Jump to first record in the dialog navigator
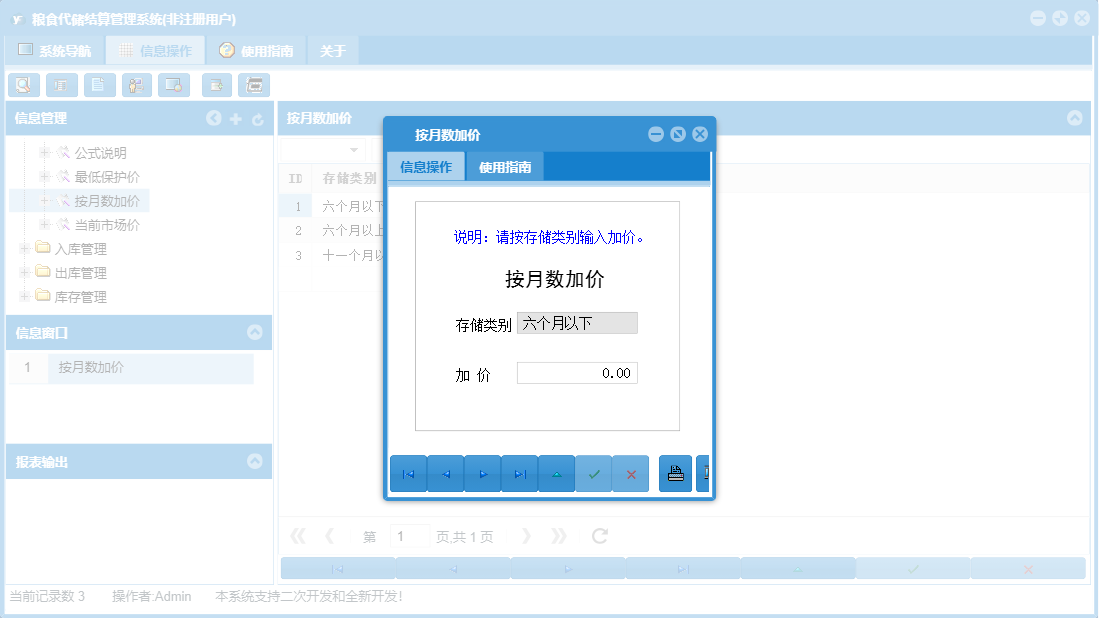Image resolution: width=1099 pixels, height=618 pixels. 408,473
